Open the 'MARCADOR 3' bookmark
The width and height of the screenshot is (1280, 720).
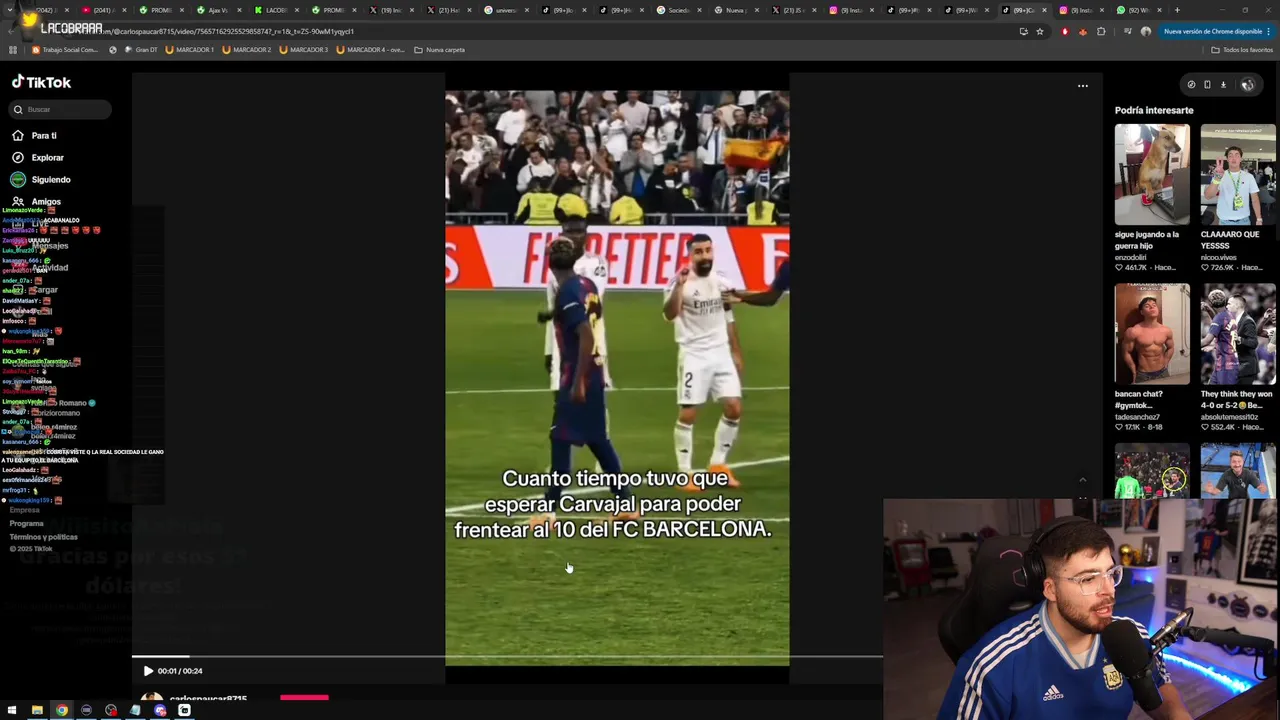[303, 49]
